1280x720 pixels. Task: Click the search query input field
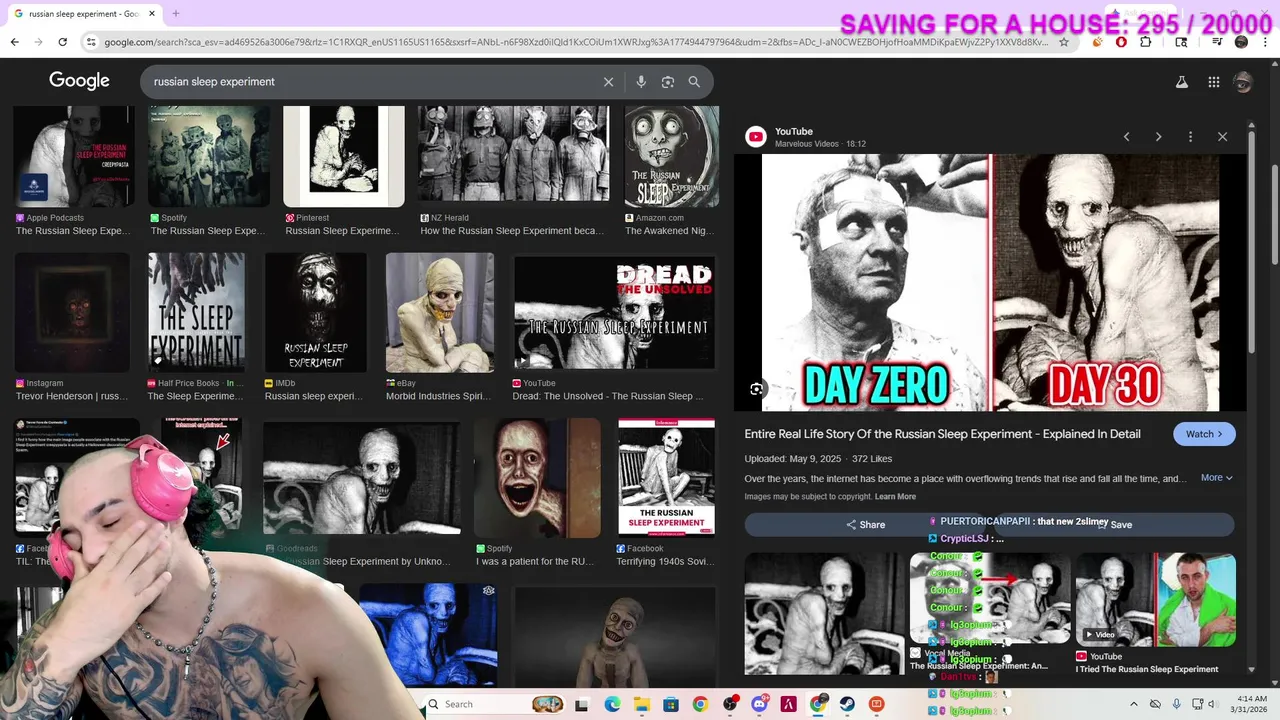pos(370,82)
